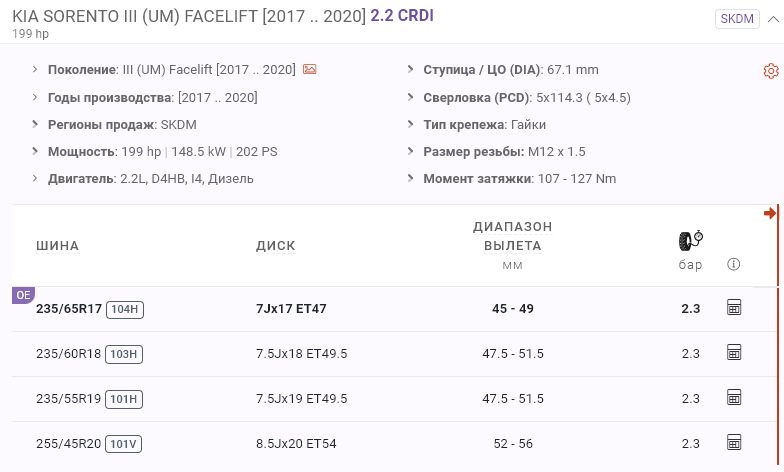Click the ШИНА column header
784x472 pixels.
point(57,246)
